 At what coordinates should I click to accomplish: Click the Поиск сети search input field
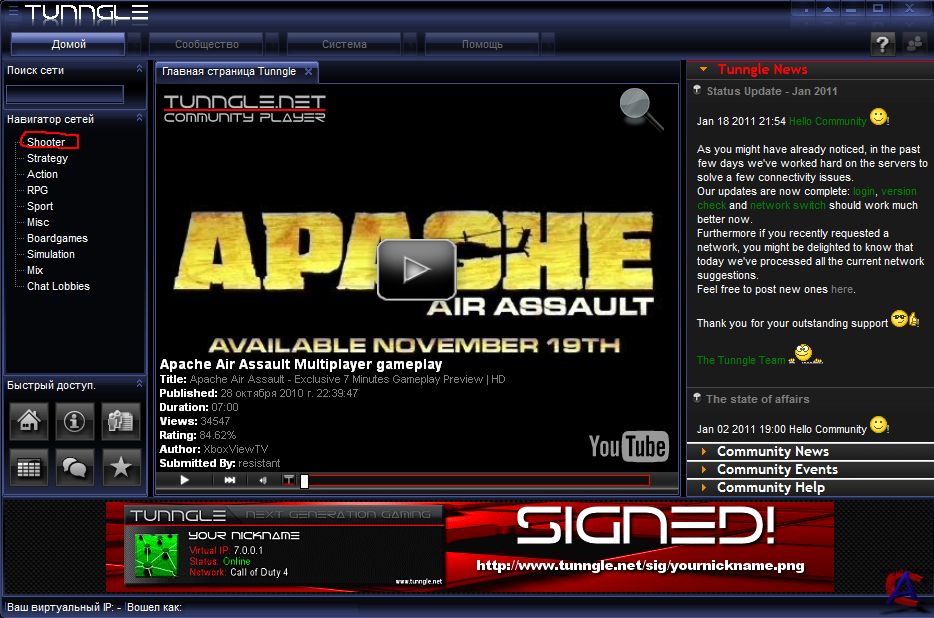coord(65,94)
